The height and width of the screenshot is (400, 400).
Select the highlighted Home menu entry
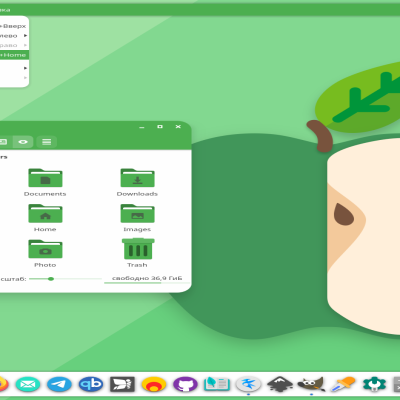point(14,55)
